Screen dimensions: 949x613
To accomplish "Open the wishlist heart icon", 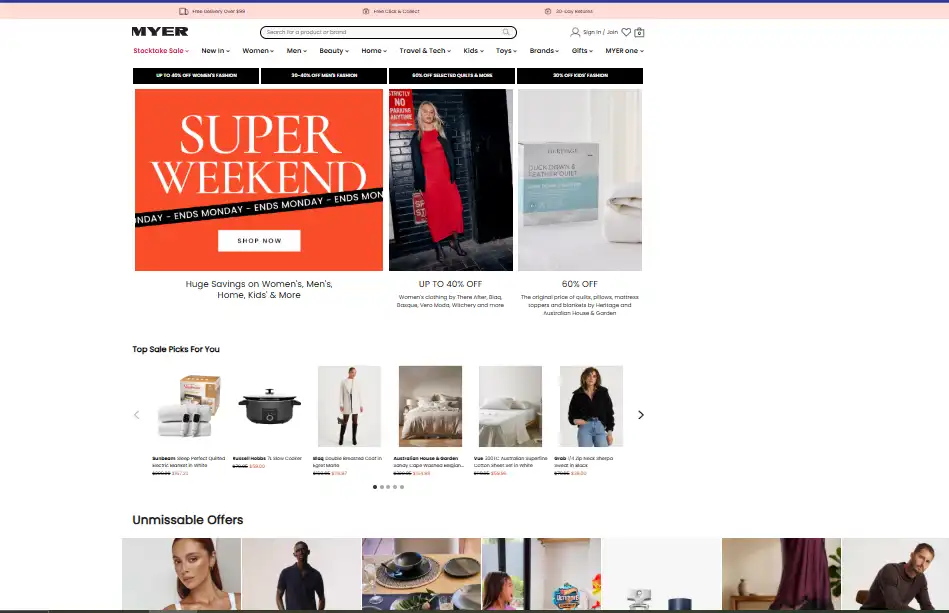I will point(626,32).
